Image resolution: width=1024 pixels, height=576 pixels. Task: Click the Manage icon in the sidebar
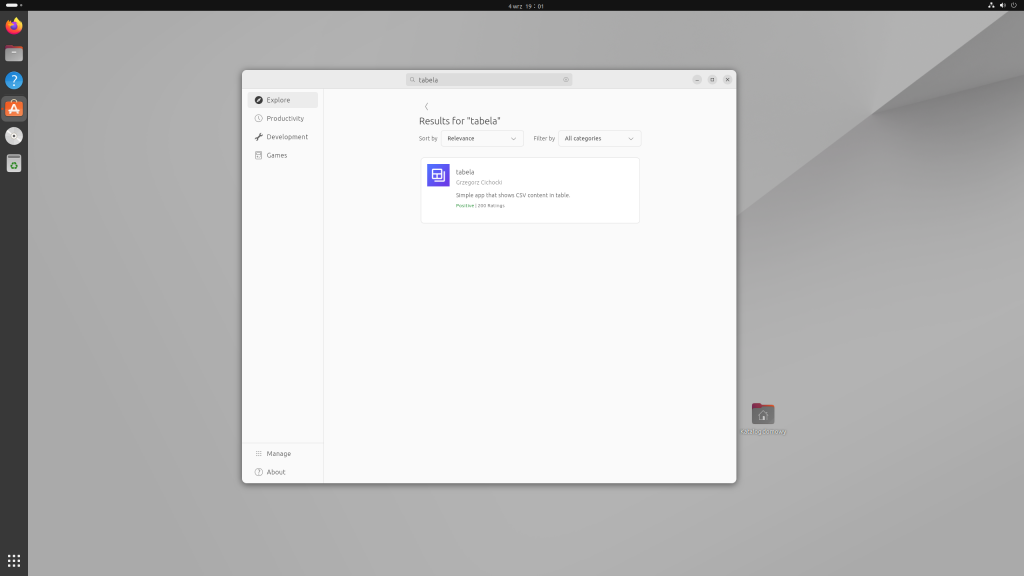pos(259,453)
